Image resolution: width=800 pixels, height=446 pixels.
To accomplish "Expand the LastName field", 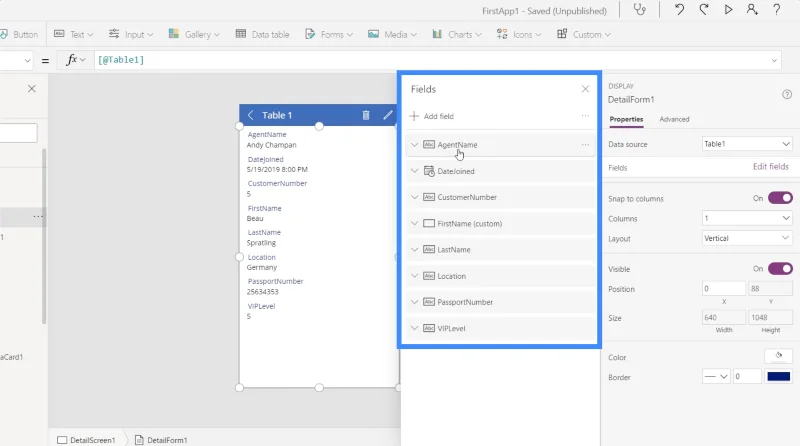I will click(414, 250).
